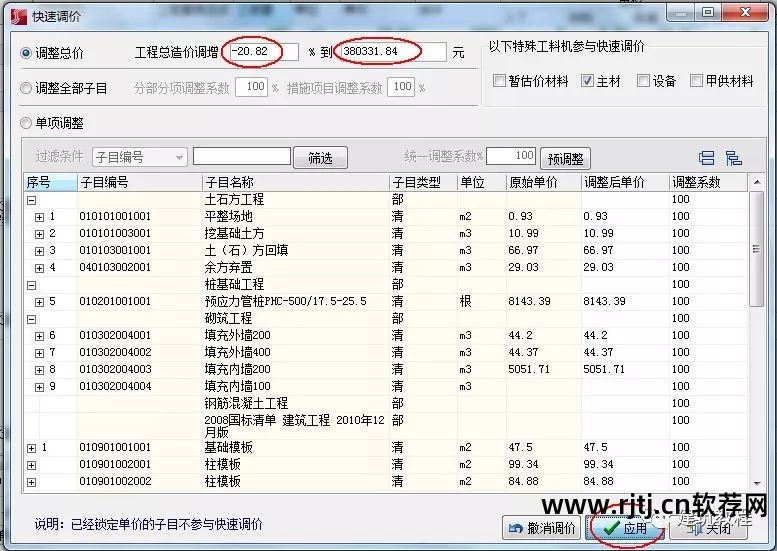Select the 钢筋混凝土工程 row
Image resolution: width=777 pixels, height=551 pixels.
pos(387,403)
